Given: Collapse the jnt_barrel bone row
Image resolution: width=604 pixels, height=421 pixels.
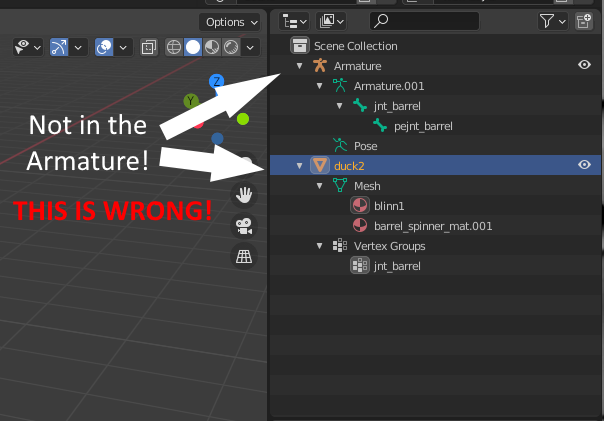Looking at the screenshot, I should coord(339,106).
